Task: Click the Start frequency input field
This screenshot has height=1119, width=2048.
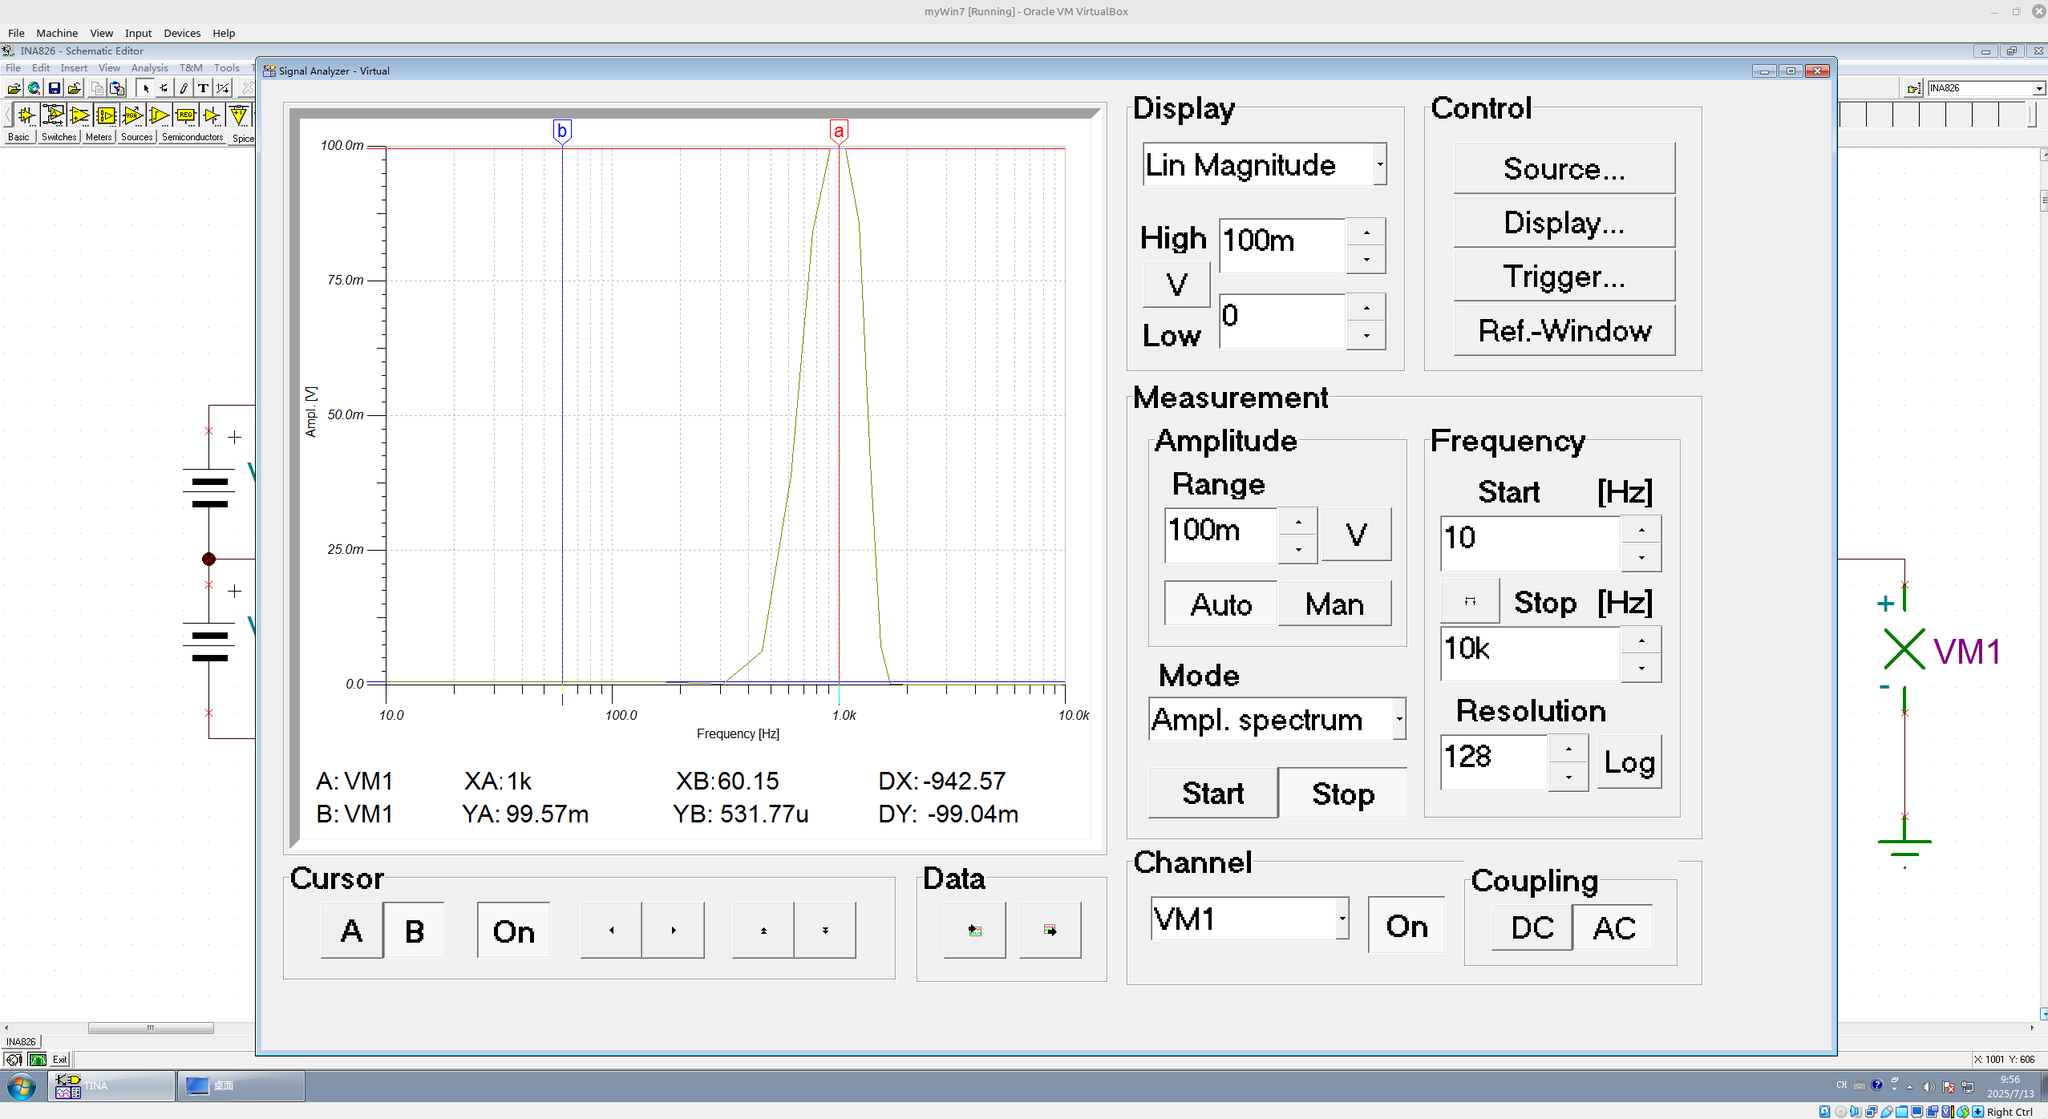Action: click(x=1528, y=540)
